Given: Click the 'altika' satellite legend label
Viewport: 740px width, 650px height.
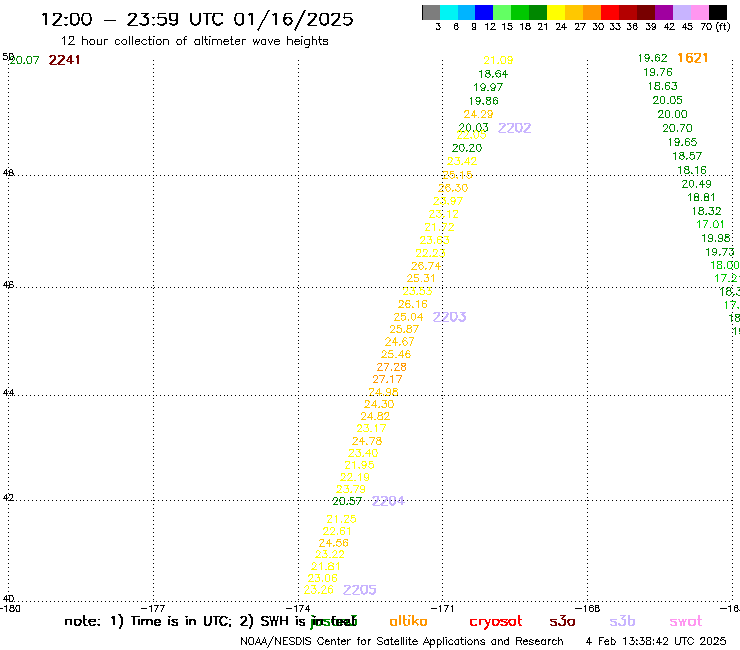Looking at the screenshot, I should (408, 621).
